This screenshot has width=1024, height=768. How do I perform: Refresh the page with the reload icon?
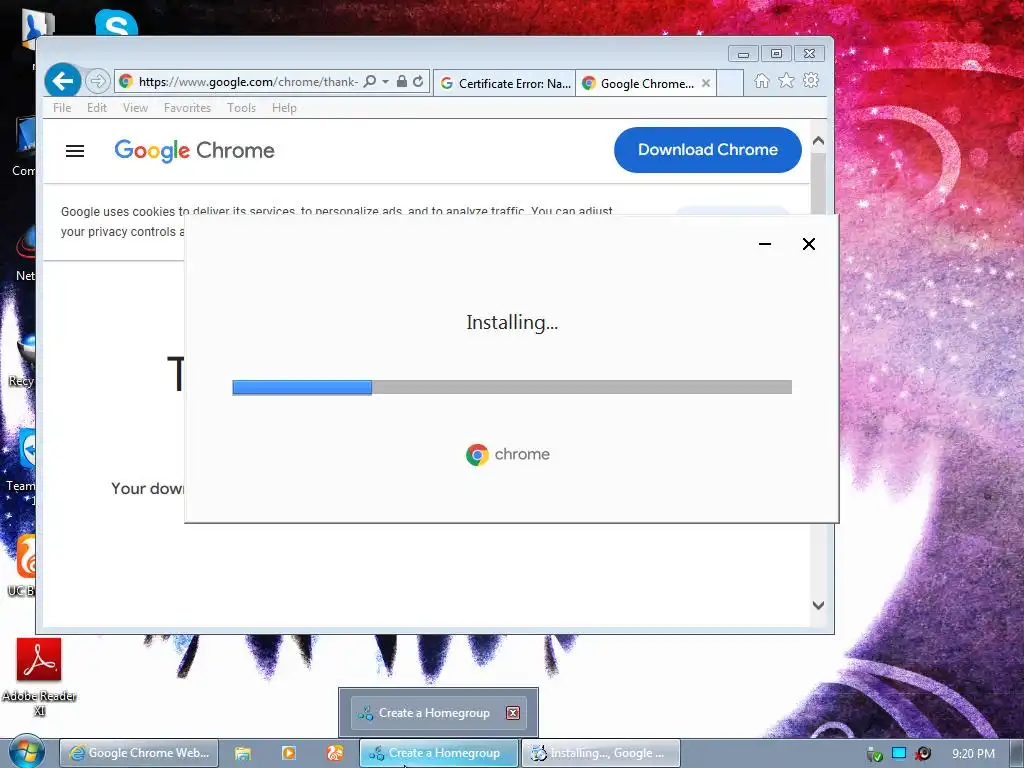click(419, 82)
